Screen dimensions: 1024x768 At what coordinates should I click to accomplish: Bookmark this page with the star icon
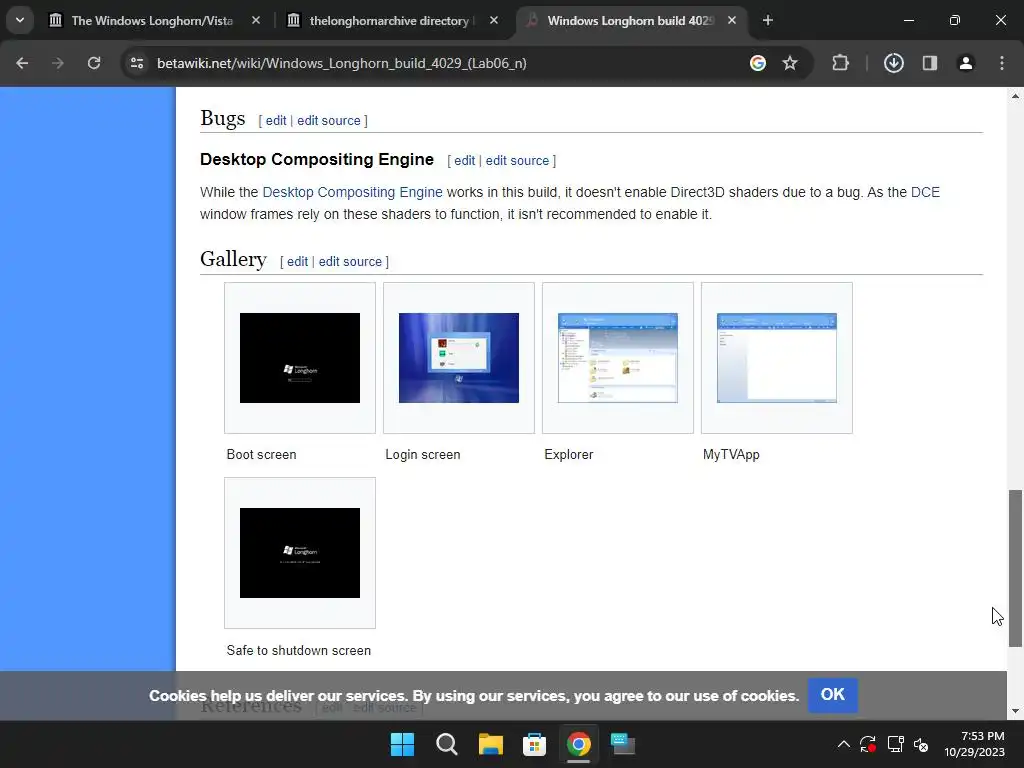tap(790, 63)
